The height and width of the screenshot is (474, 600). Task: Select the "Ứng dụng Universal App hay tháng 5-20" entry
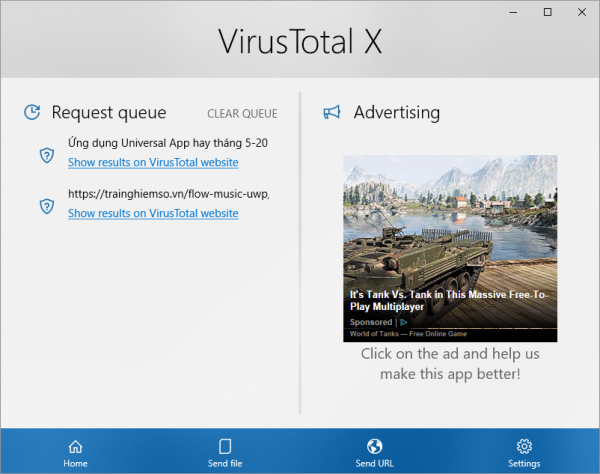tap(168, 143)
